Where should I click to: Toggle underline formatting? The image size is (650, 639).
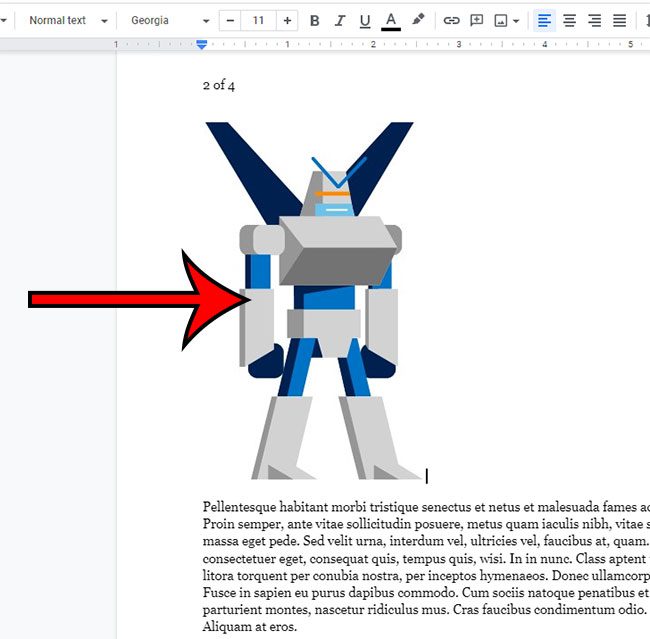click(365, 20)
